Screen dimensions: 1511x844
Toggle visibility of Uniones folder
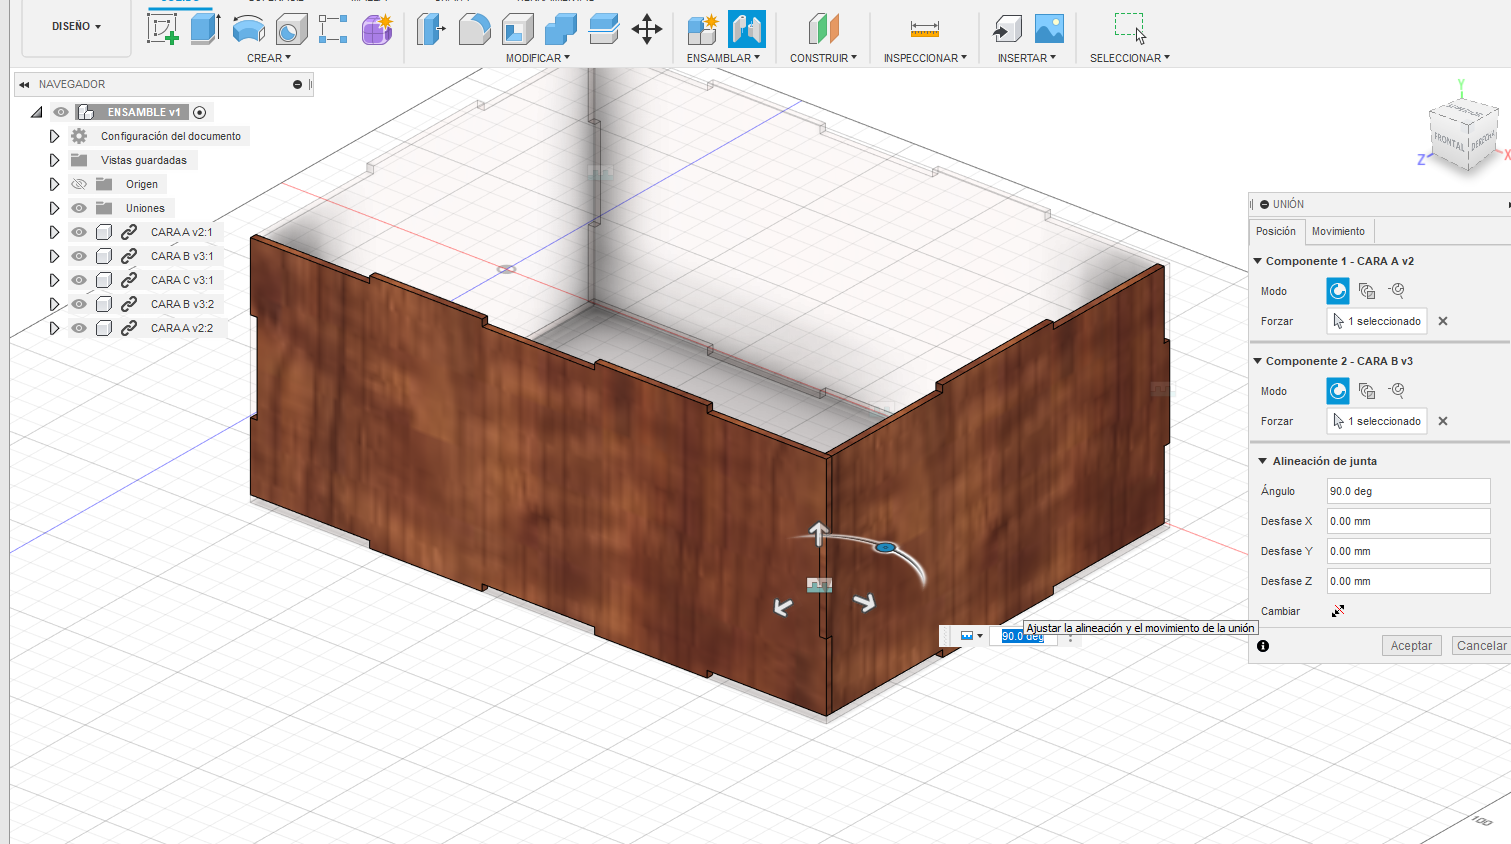coord(79,208)
